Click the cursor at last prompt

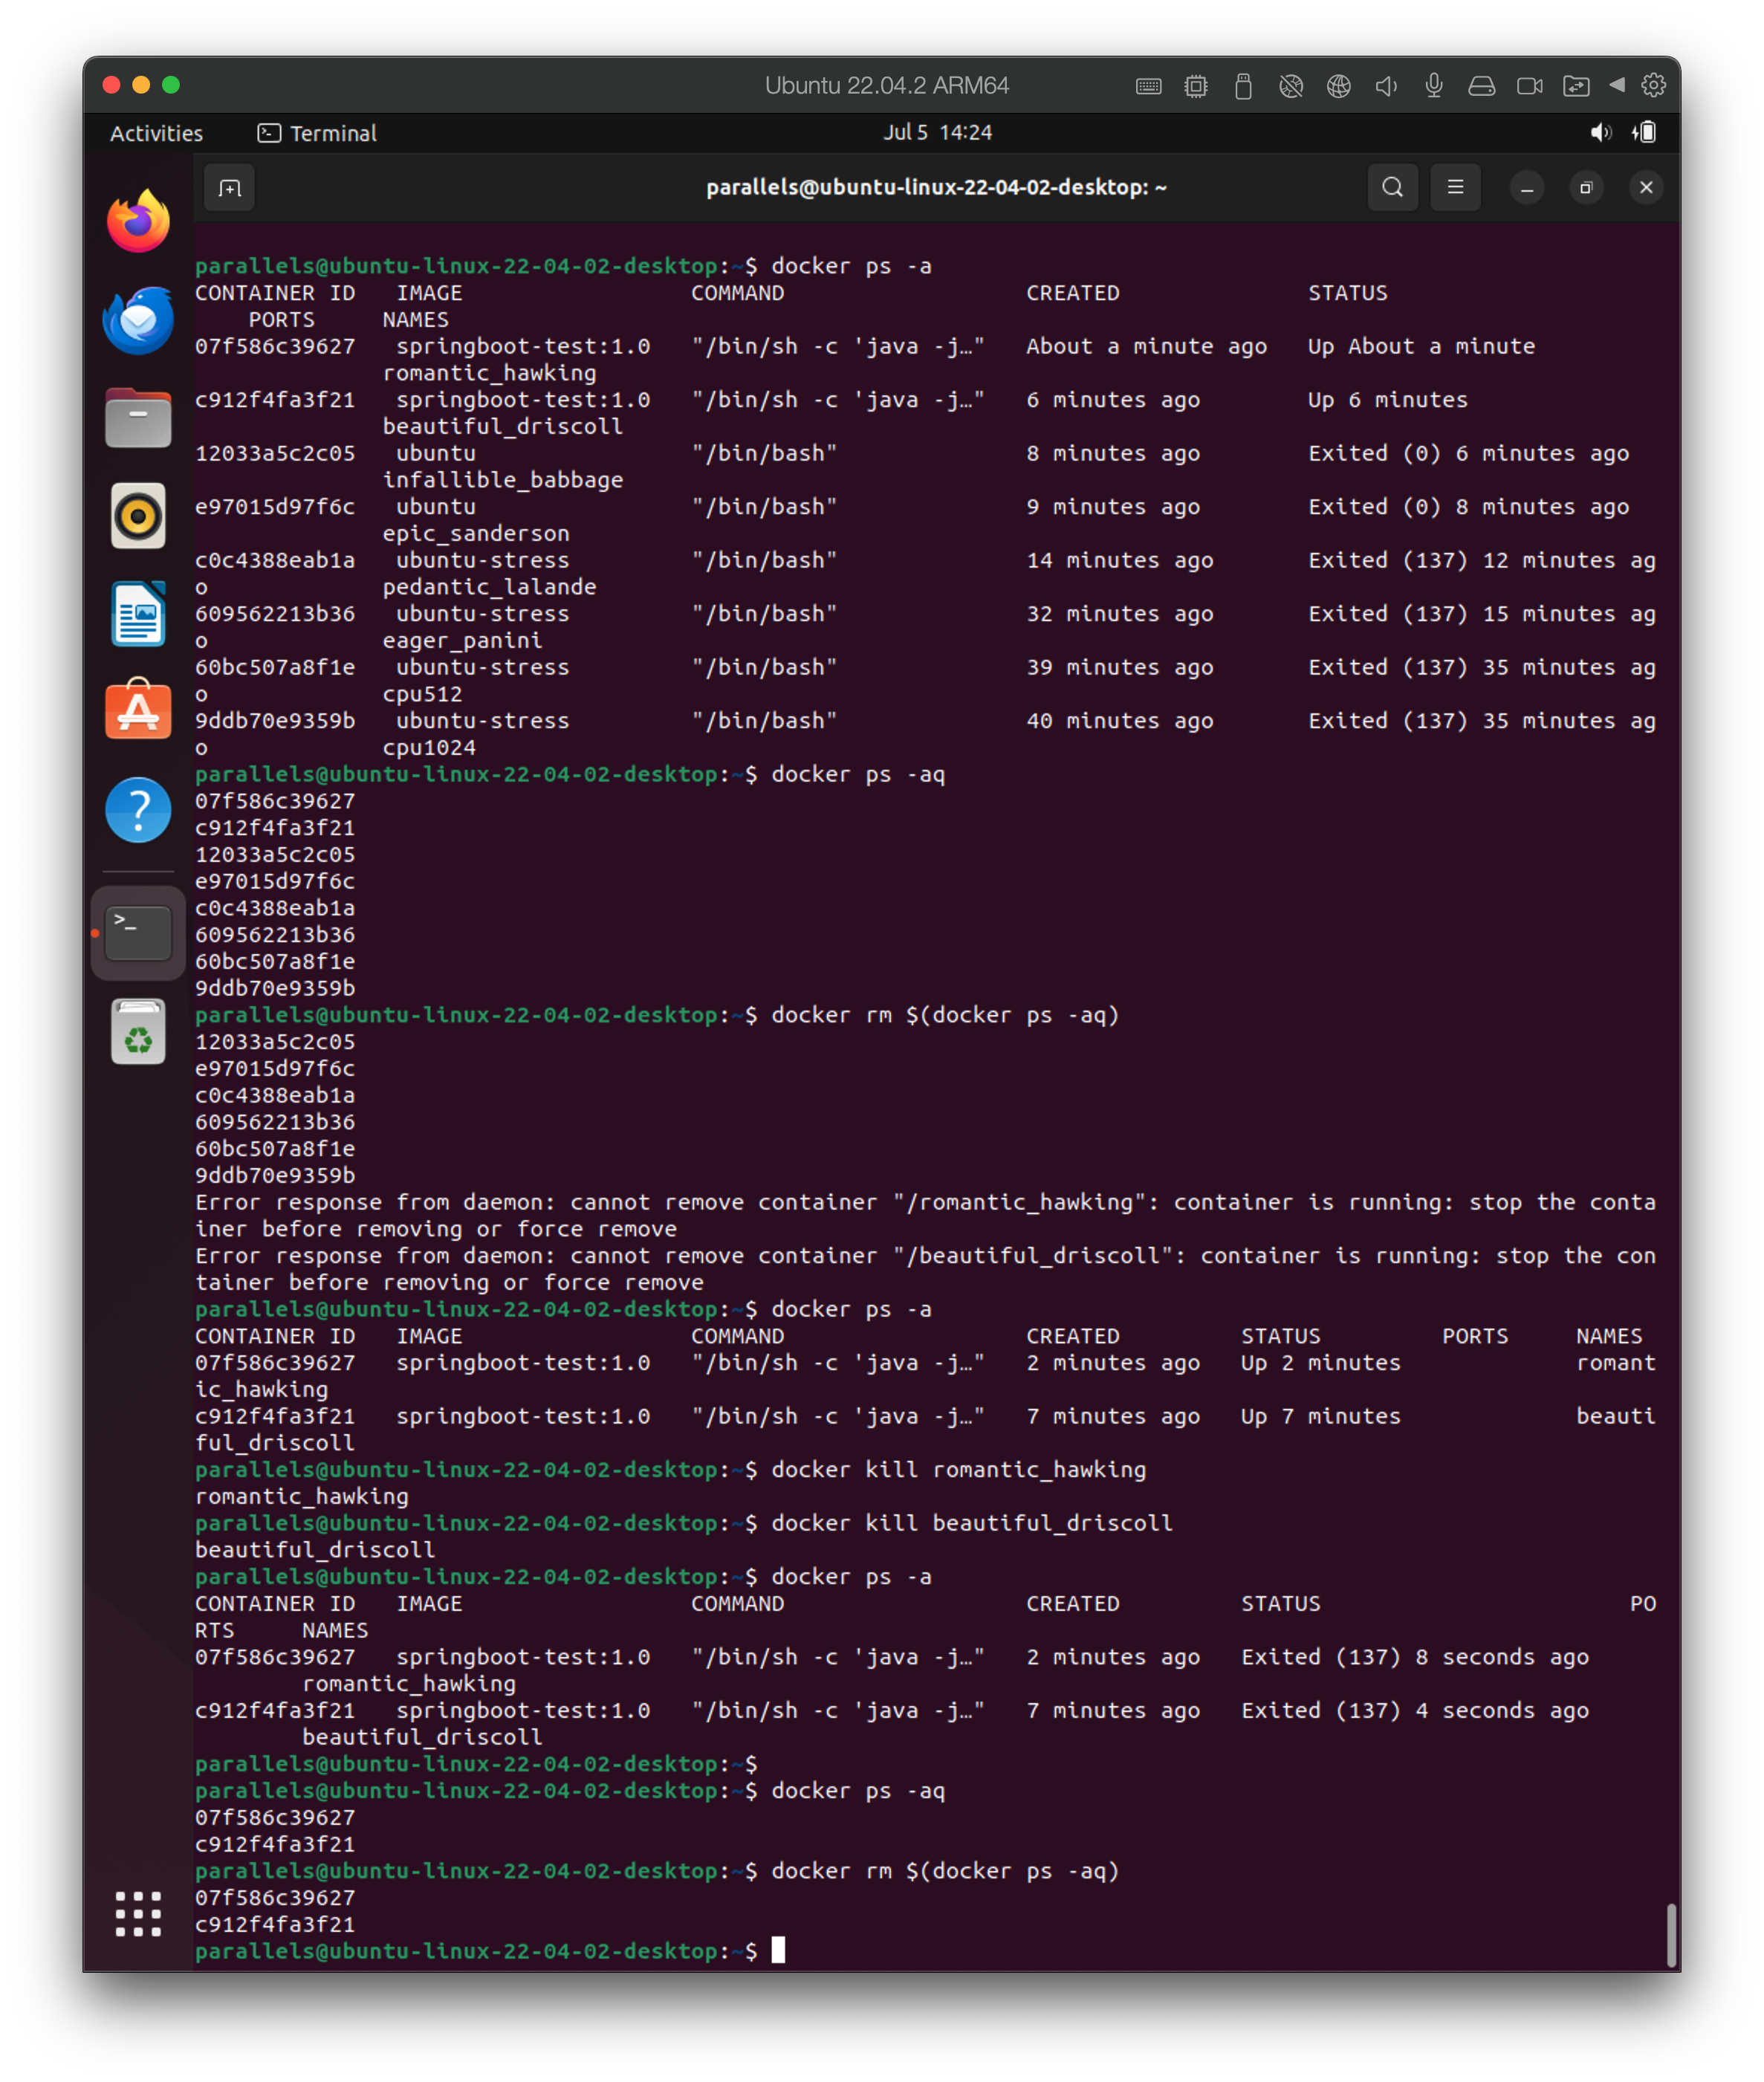pyautogui.click(x=778, y=1949)
